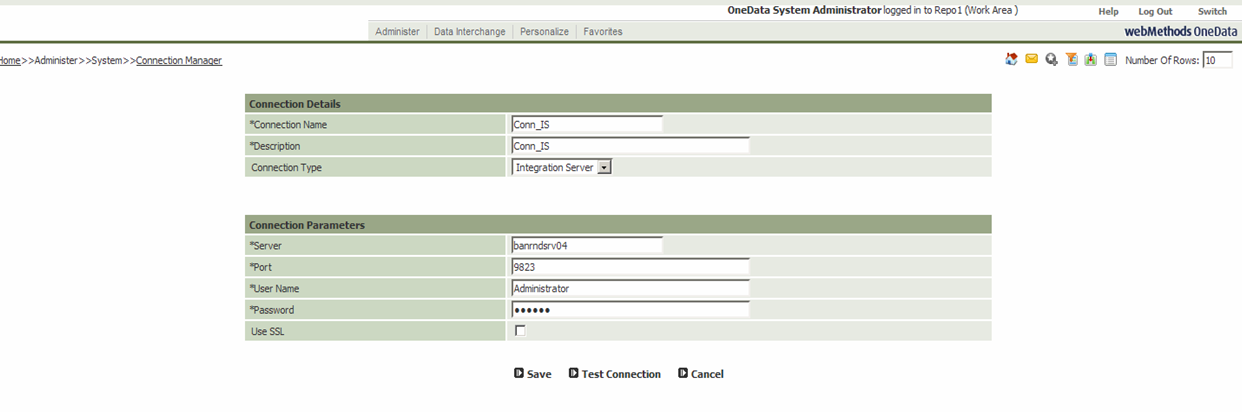Click the Switch link
This screenshot has width=1242, height=412.
pyautogui.click(x=1212, y=11)
